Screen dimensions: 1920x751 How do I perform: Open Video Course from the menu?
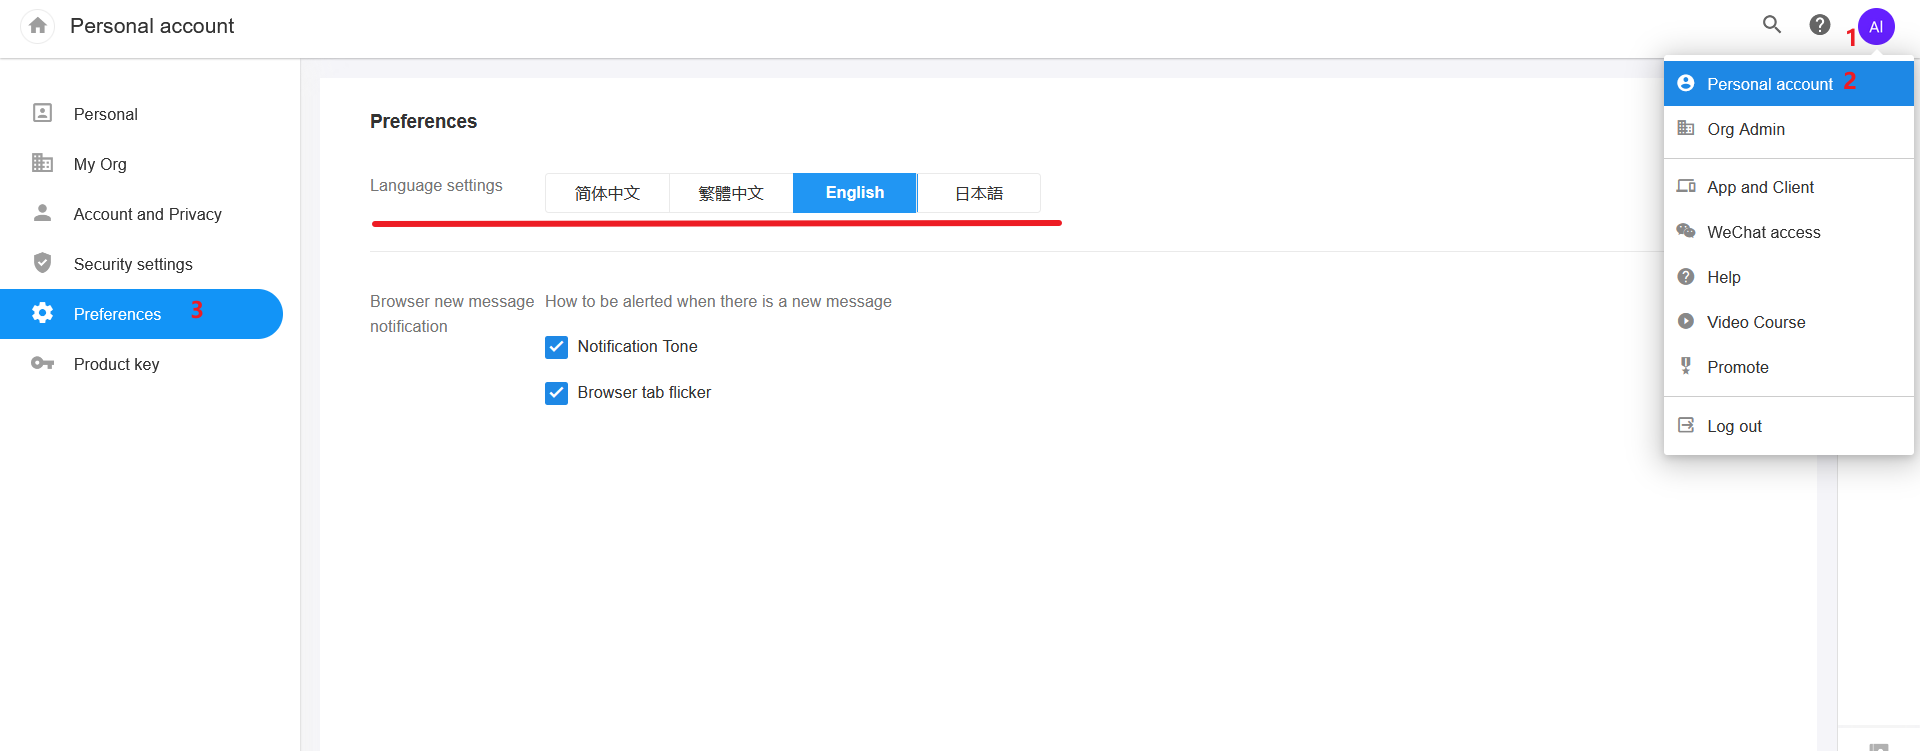(x=1755, y=322)
